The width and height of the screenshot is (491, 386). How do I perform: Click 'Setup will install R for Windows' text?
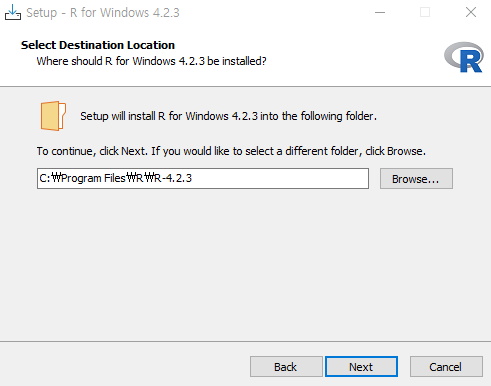[x=228, y=116]
